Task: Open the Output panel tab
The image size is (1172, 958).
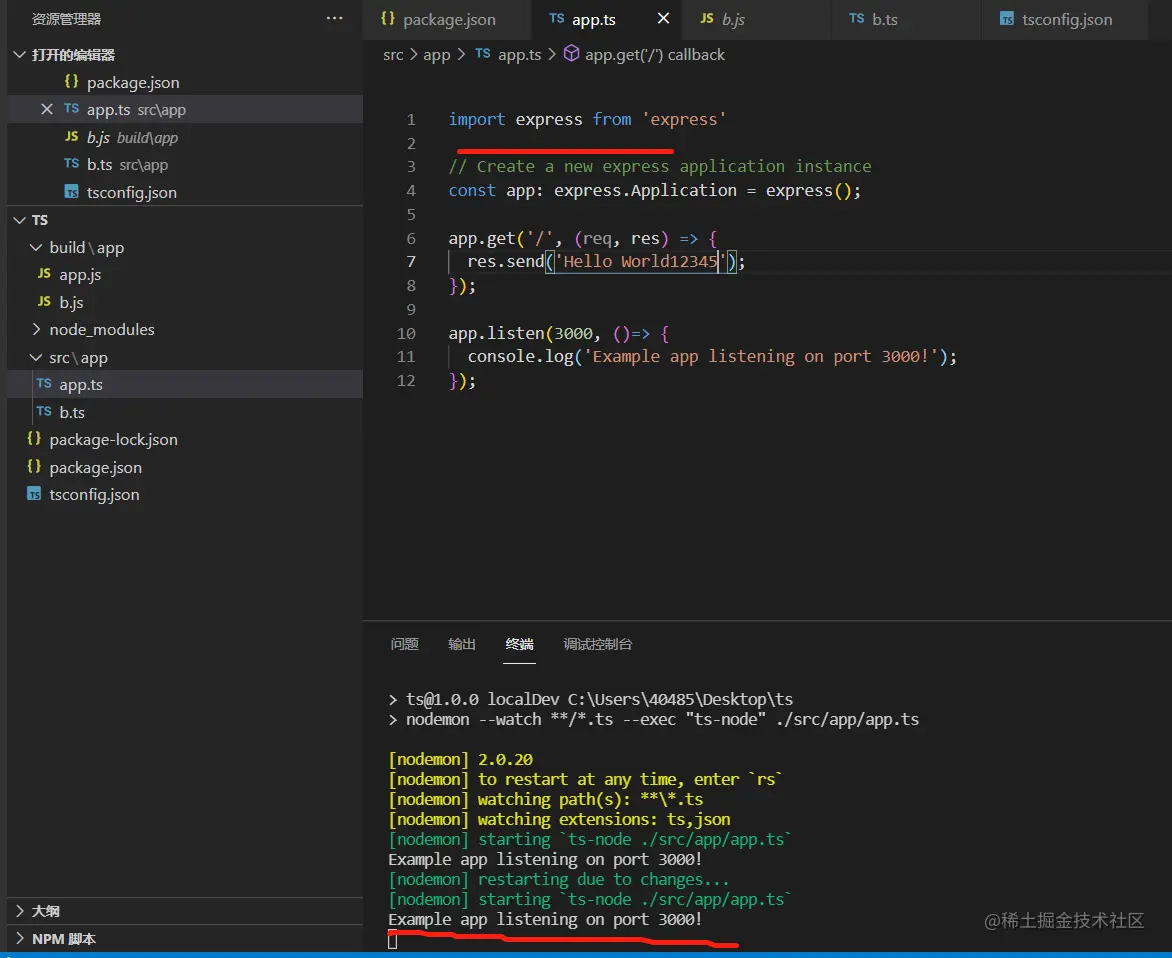Action: [x=462, y=643]
